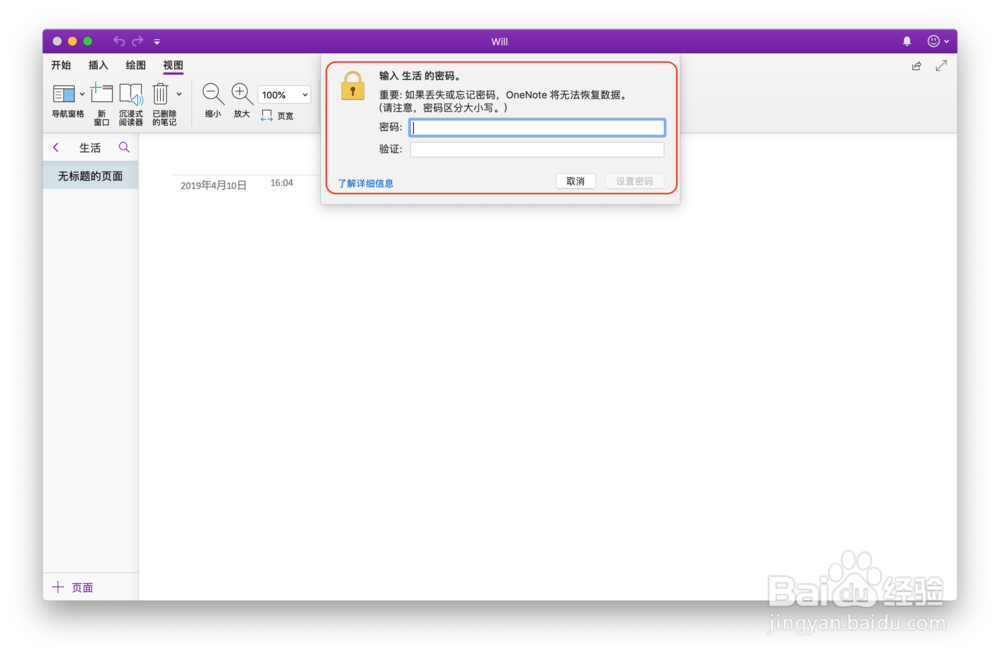Screen dimensions: 1000x657
Task: Click the yellow minimize window button
Action: pyautogui.click(x=72, y=41)
